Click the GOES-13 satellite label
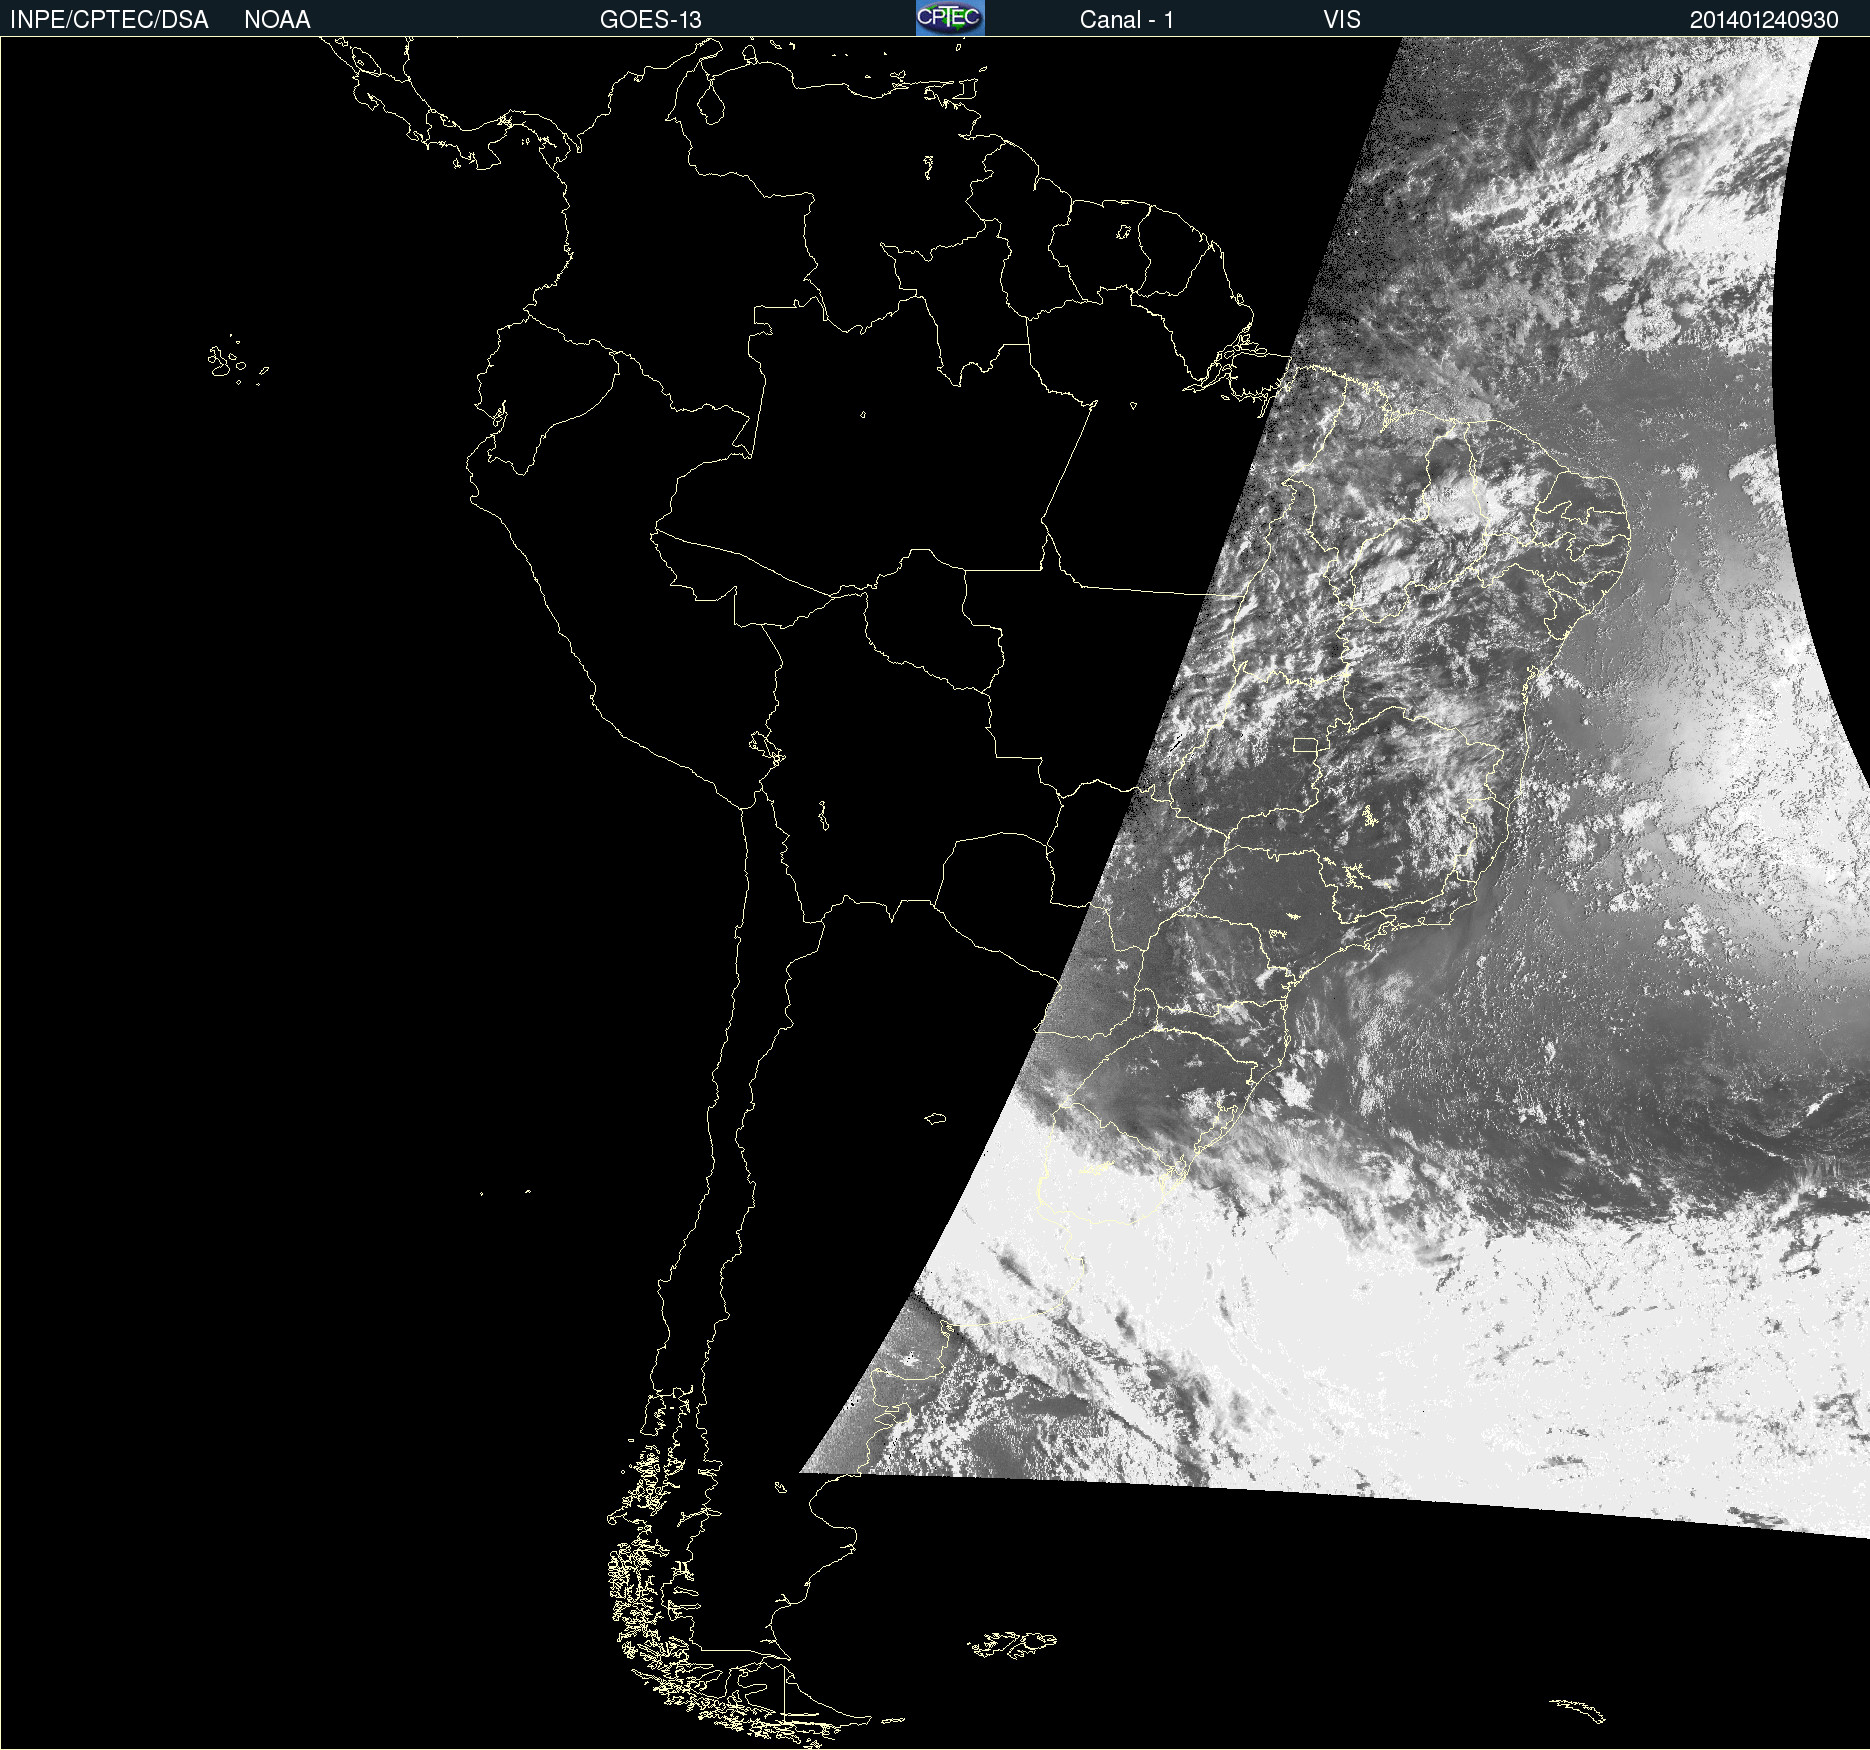The width and height of the screenshot is (1870, 1750). coord(651,20)
